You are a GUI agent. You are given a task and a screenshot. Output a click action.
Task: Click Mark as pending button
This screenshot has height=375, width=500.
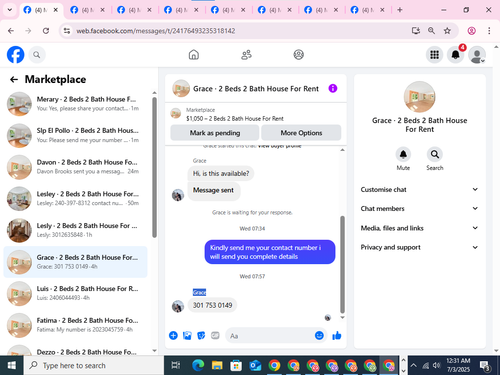point(215,133)
